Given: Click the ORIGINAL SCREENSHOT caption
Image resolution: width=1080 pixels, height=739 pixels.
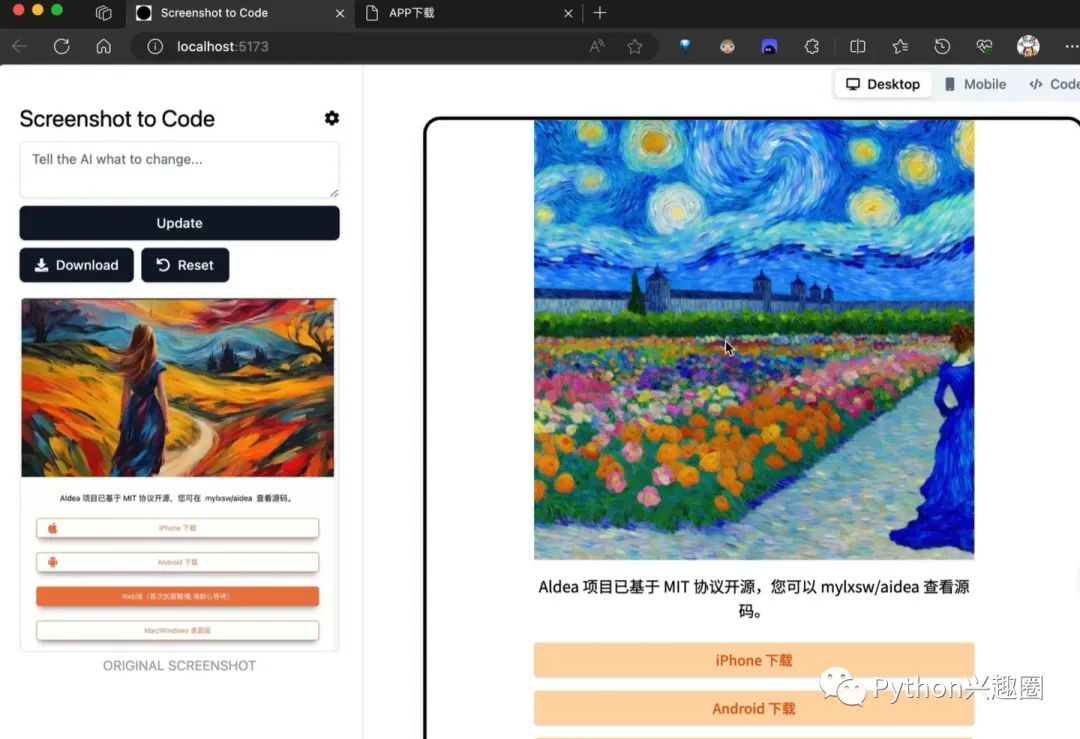Looking at the screenshot, I should pos(179,666).
